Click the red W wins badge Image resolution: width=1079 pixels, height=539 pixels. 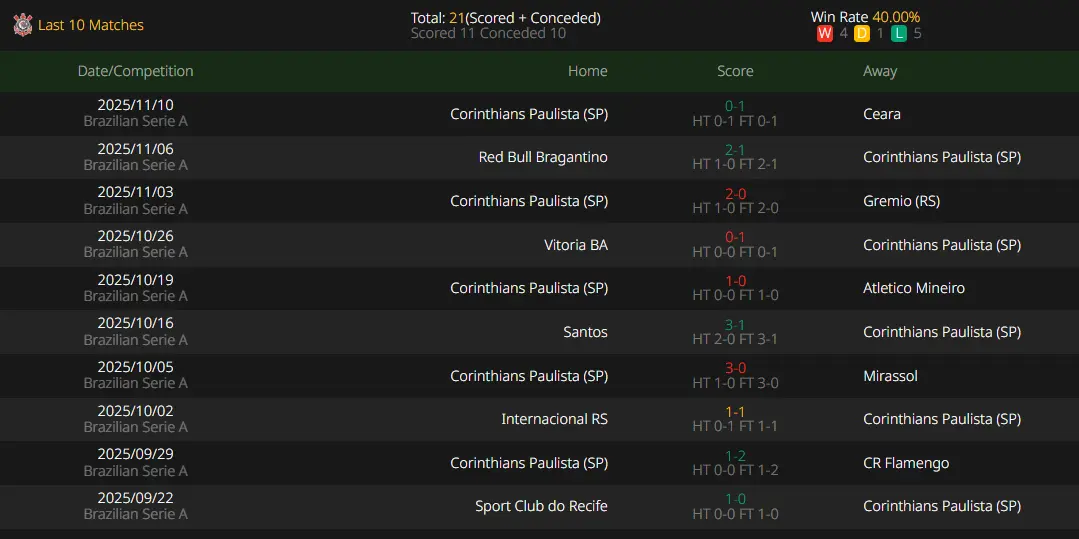click(x=824, y=33)
